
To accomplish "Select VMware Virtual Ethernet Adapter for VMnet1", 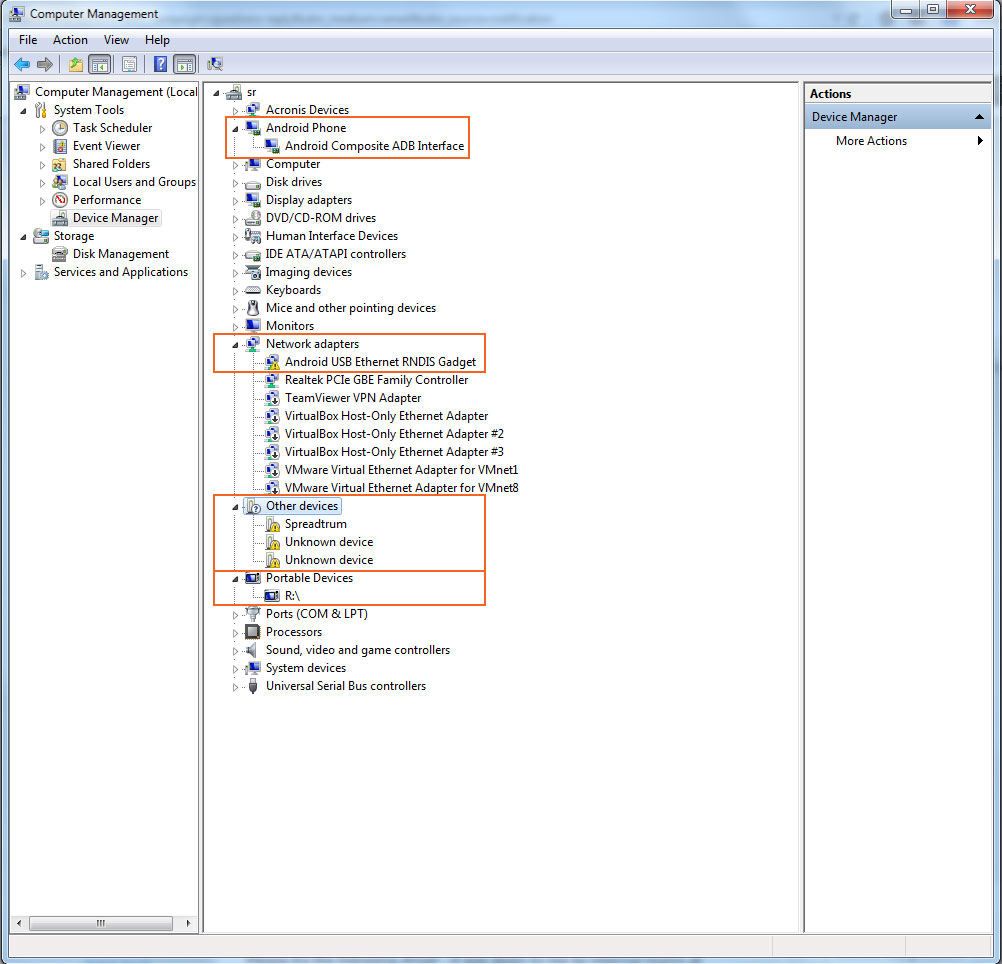I will (401, 470).
